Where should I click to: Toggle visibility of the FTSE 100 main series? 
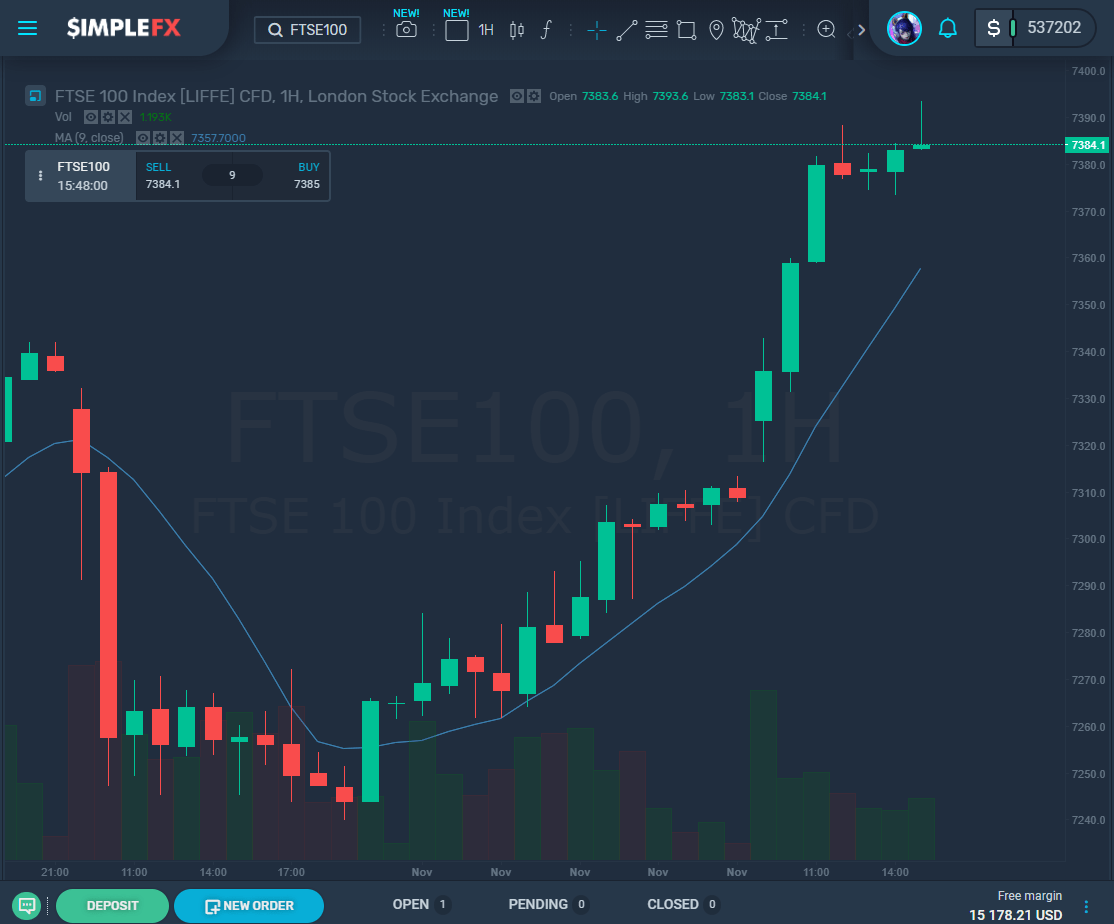(517, 96)
